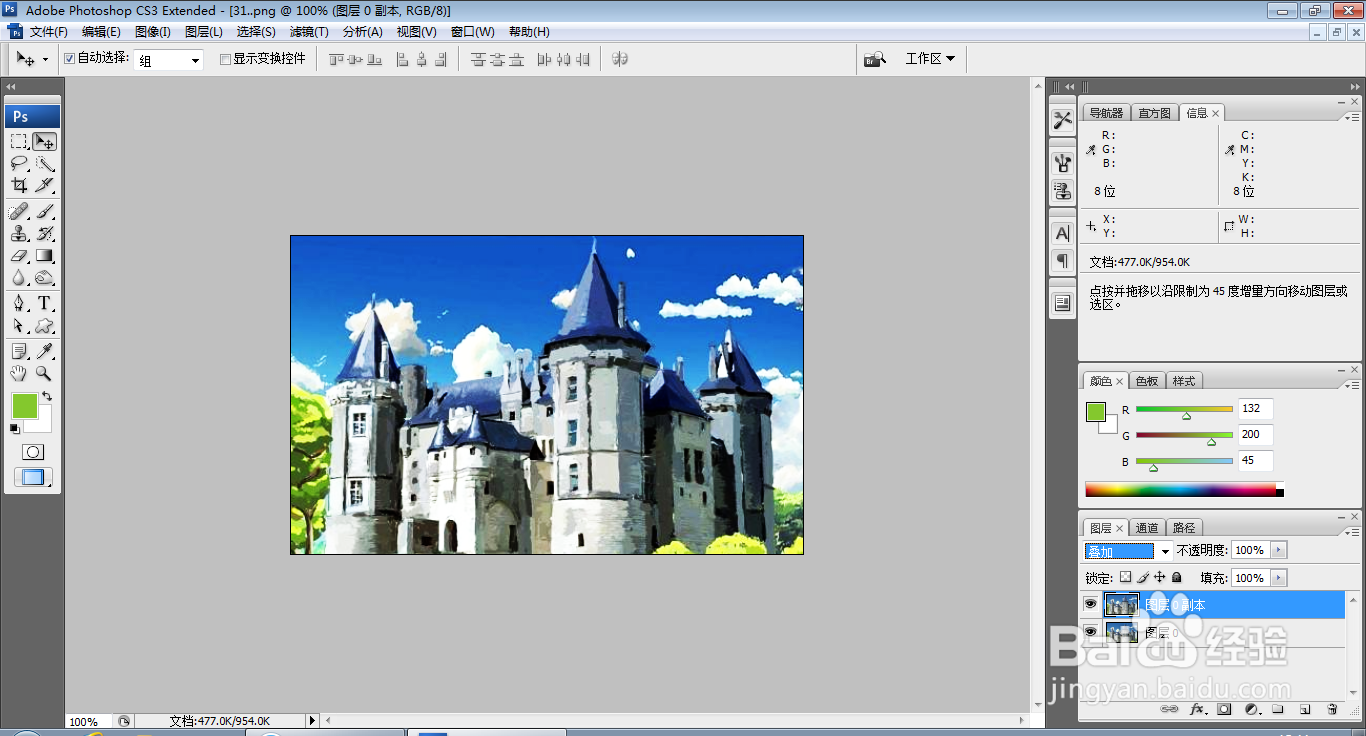The image size is (1366, 736).
Task: Click the G value field showing 200
Action: coord(1255,435)
